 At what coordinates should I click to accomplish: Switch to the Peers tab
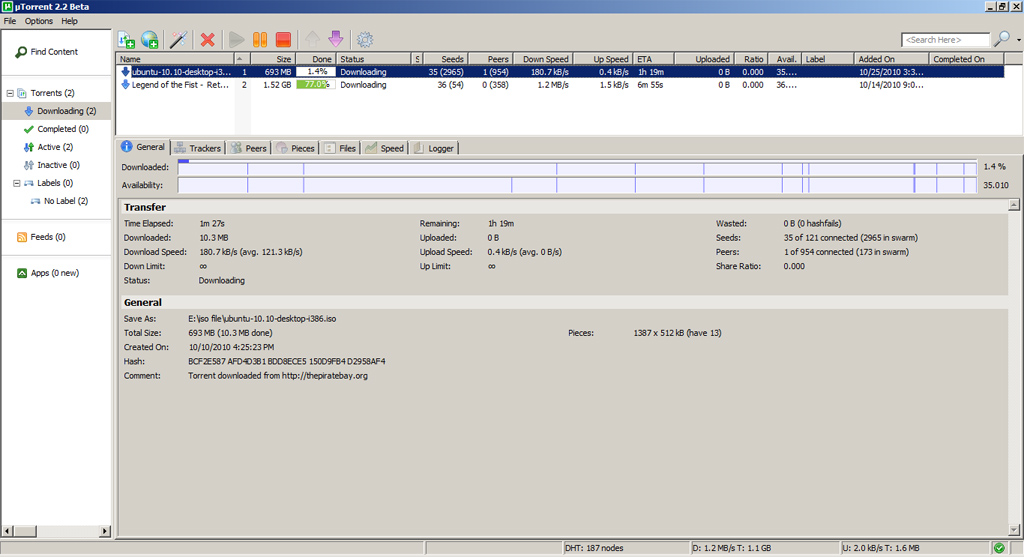point(249,148)
